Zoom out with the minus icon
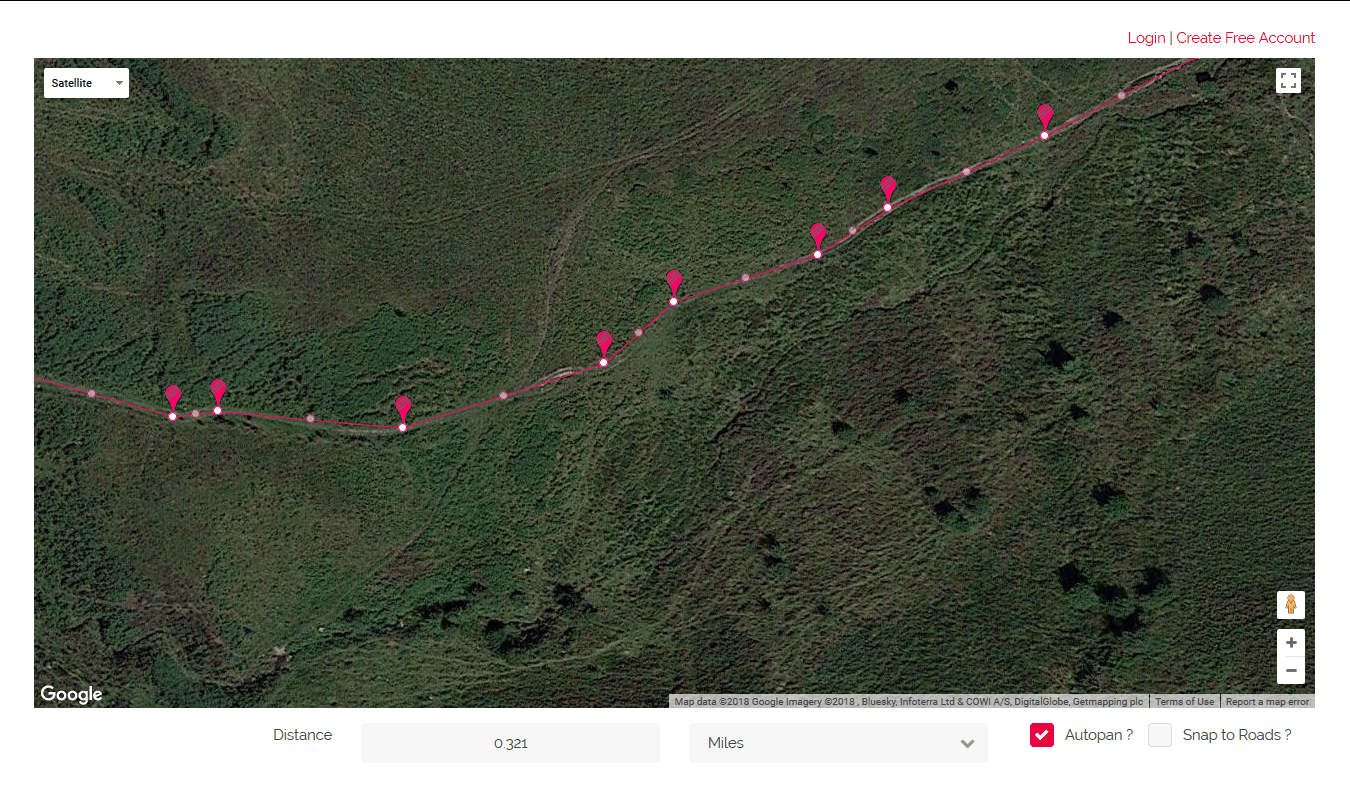Screen dimensions: 1350x798 (x=1291, y=670)
